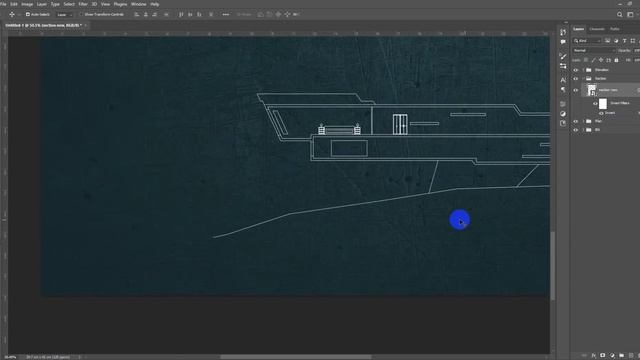The image size is (640, 360).
Task: Enable Show Transform Controls checkbox
Action: (81, 14)
